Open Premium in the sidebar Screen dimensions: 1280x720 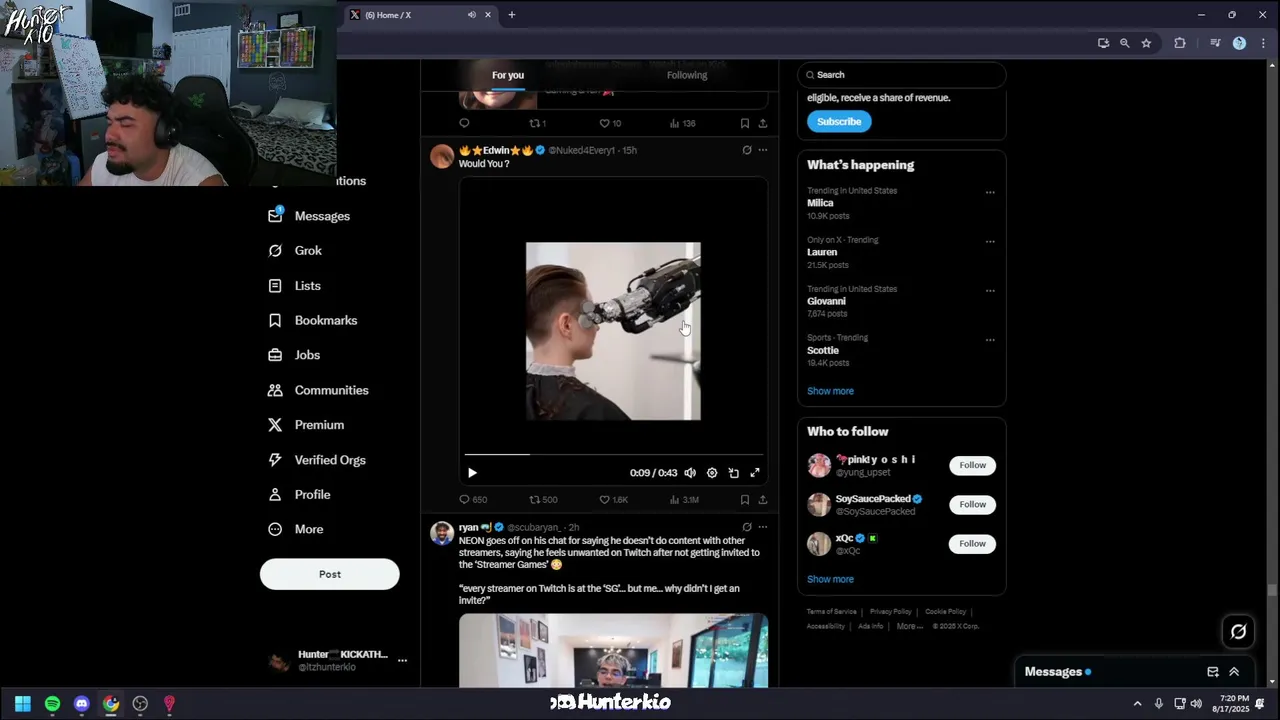click(306, 425)
